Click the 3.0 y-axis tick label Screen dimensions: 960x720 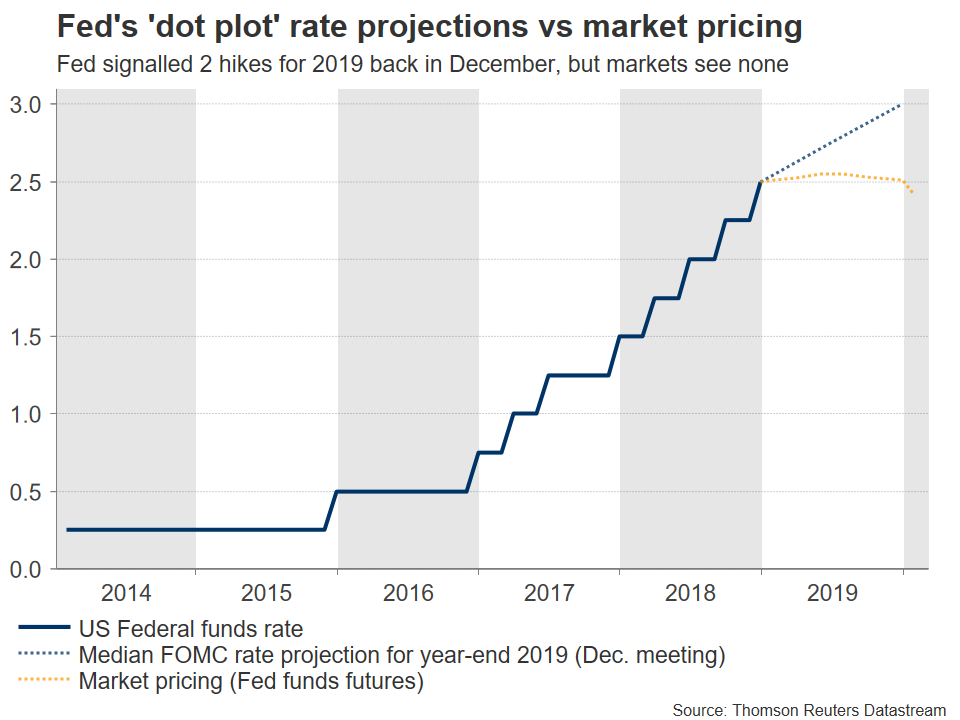pos(27,104)
